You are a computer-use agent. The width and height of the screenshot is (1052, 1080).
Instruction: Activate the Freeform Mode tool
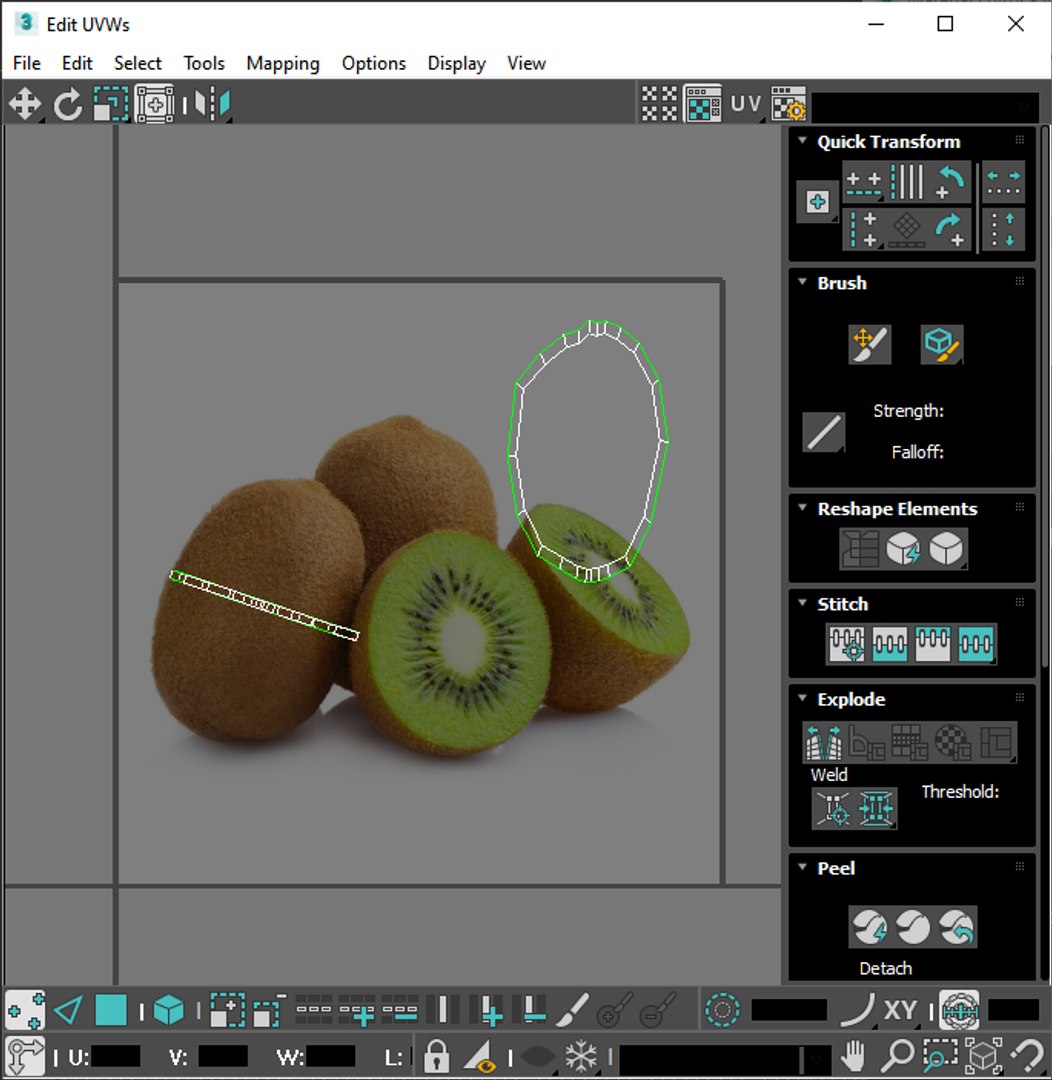[154, 105]
